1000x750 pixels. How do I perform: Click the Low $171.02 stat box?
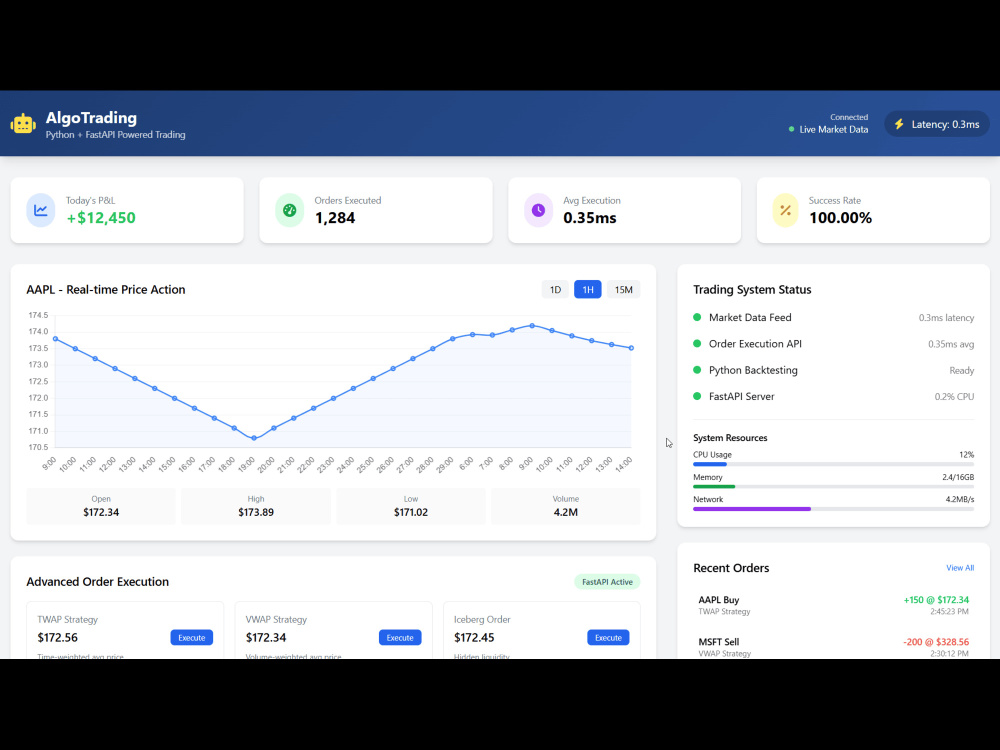pyautogui.click(x=411, y=506)
